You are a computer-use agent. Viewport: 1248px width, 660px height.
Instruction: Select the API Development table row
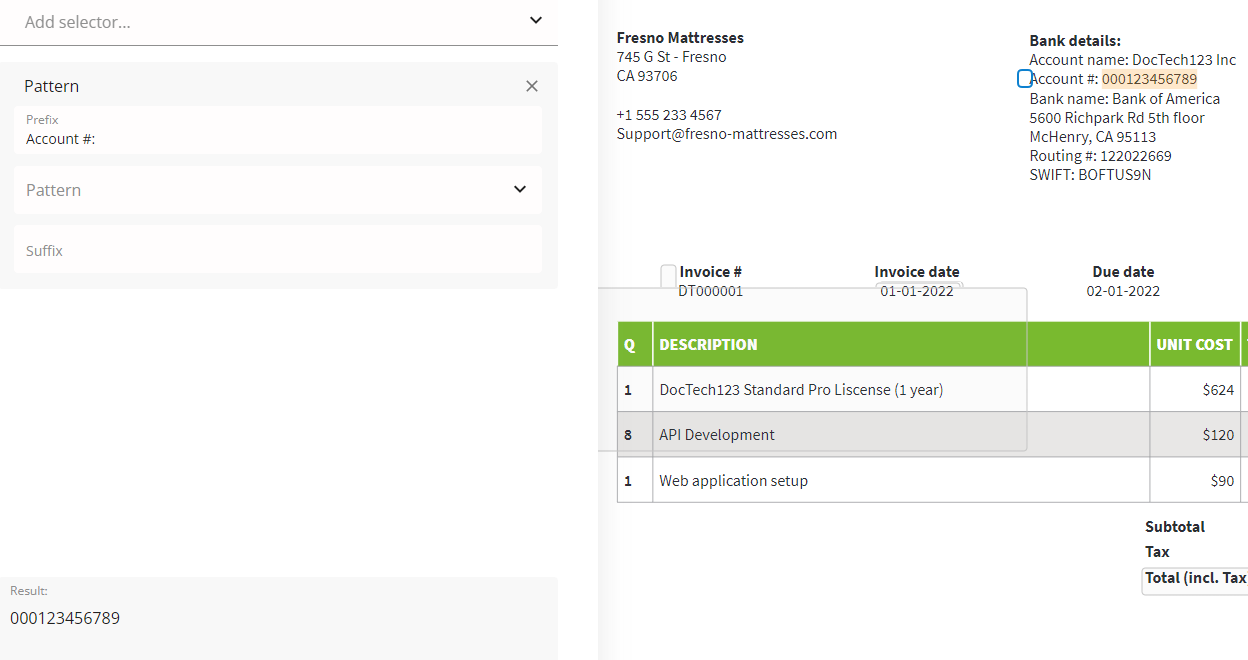(716, 435)
